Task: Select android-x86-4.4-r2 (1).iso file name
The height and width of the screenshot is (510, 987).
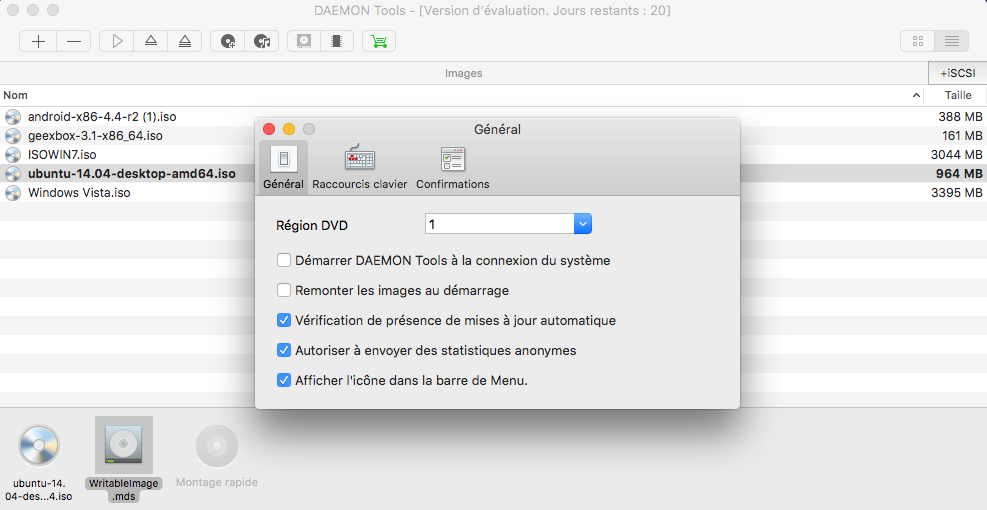Action: click(x=102, y=116)
